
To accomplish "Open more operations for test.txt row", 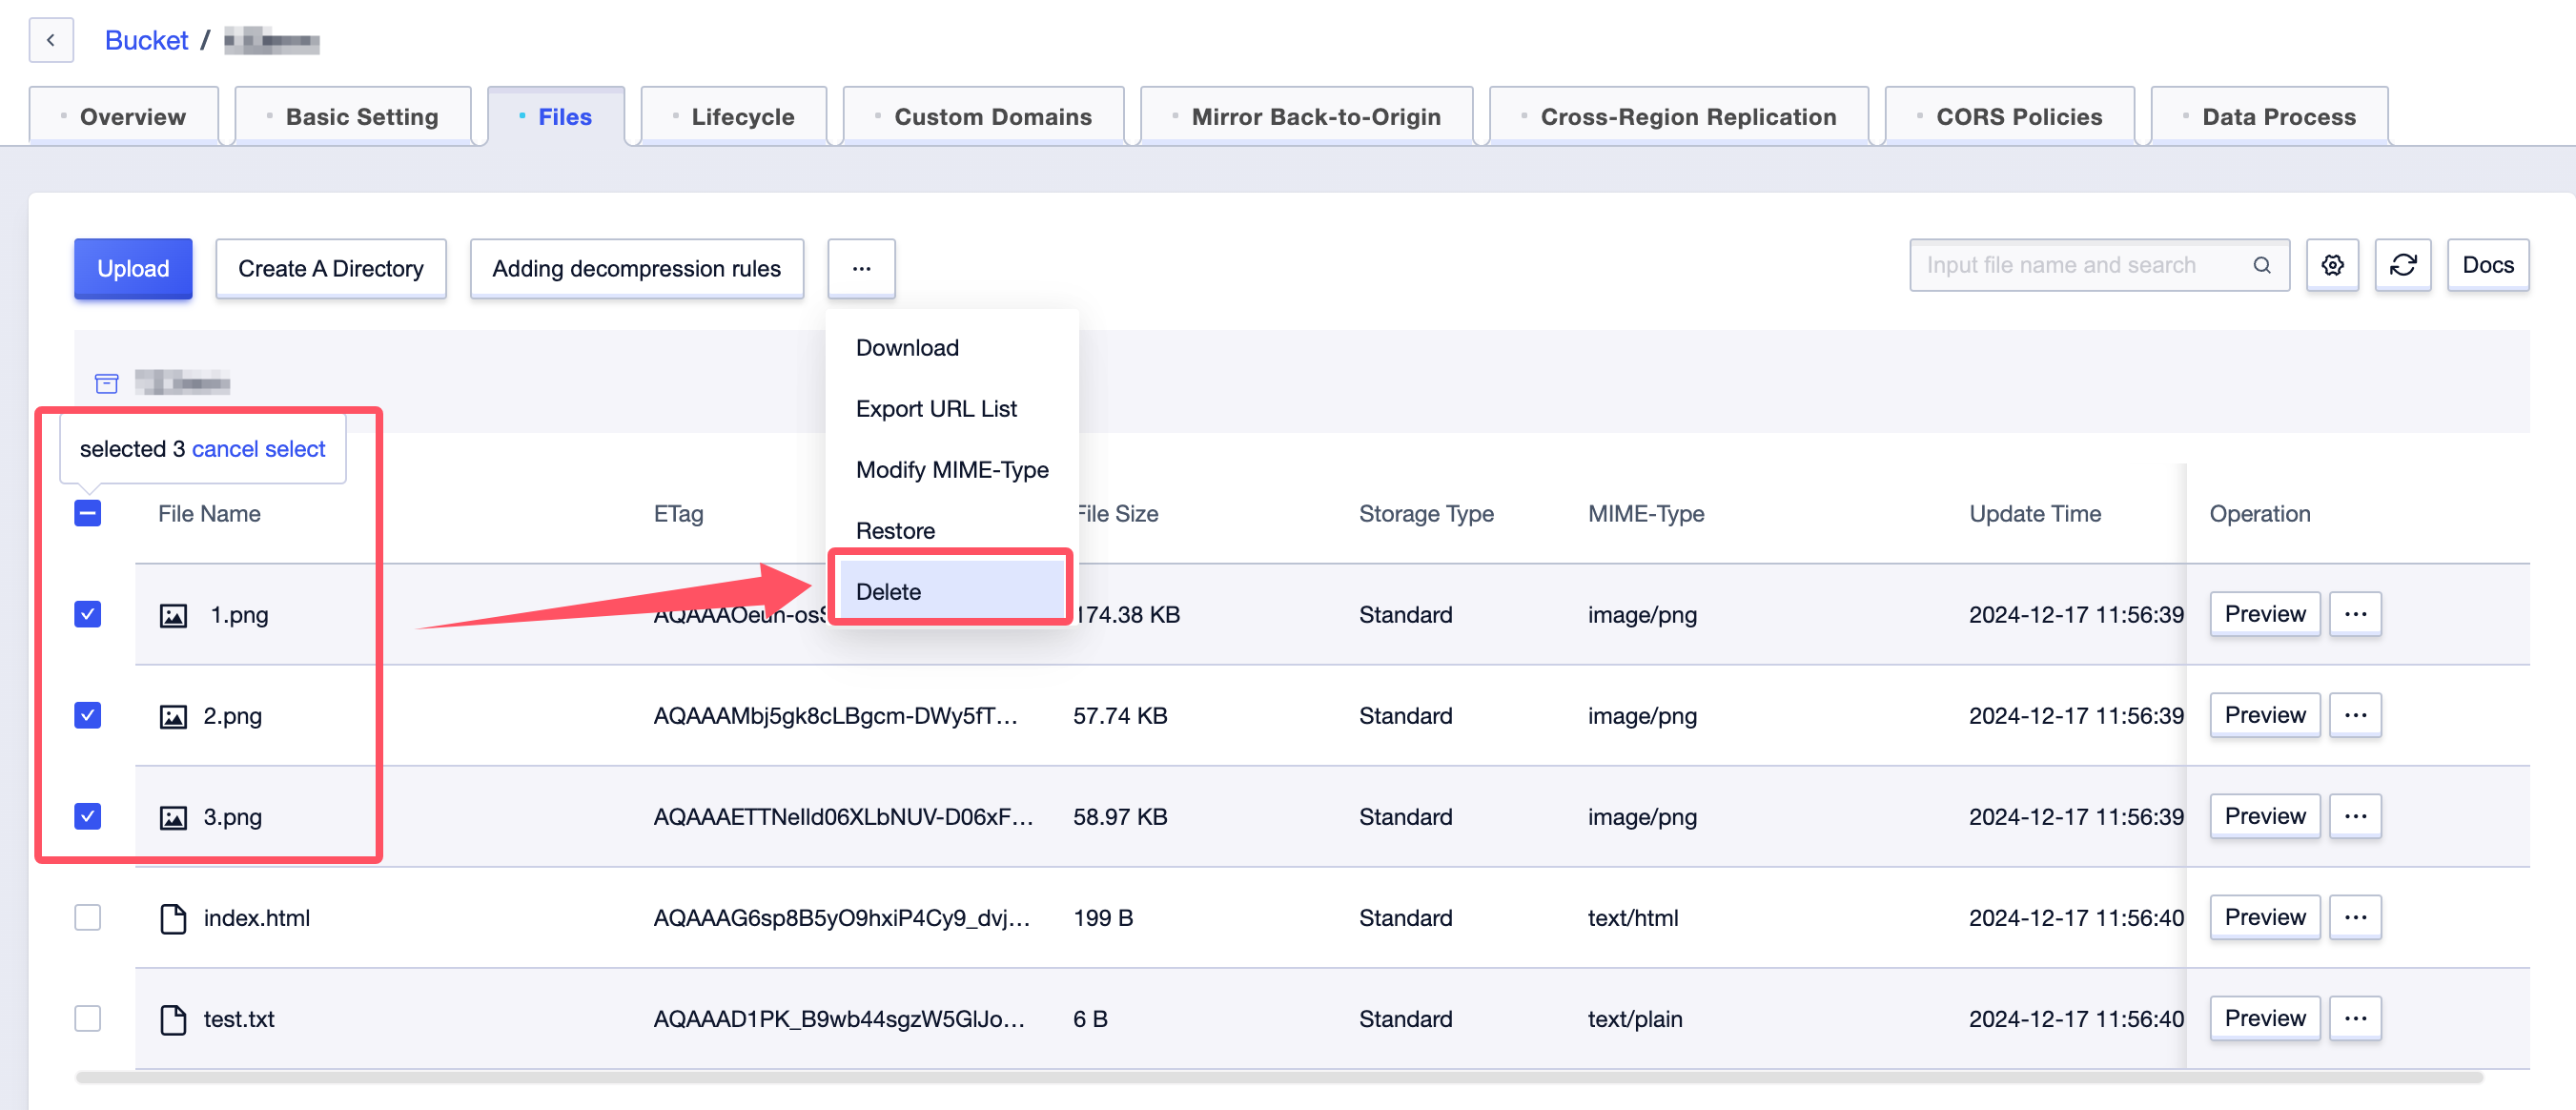I will pos(2355,1018).
